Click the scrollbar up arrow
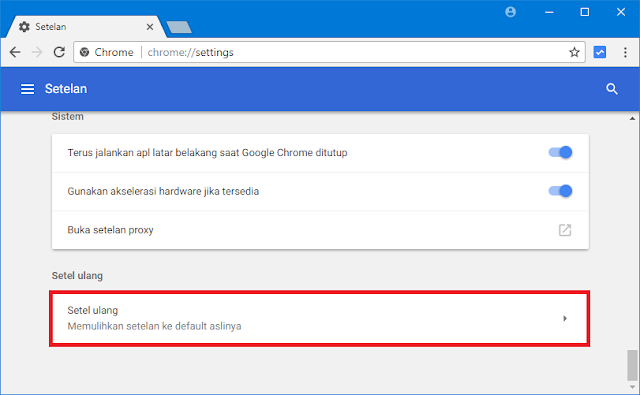This screenshot has width=640, height=395. point(632,119)
